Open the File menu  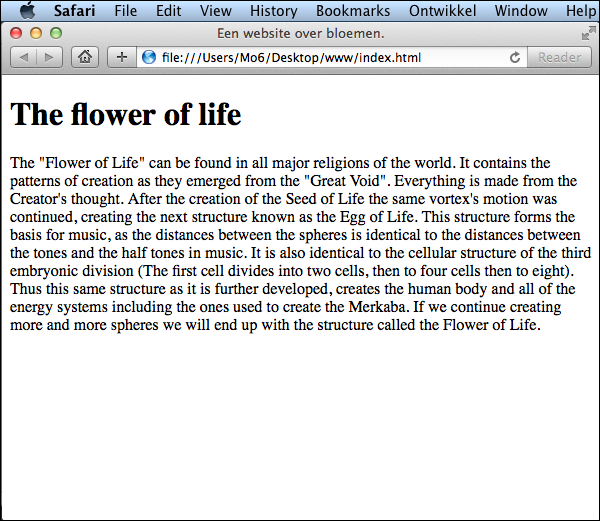pyautogui.click(x=126, y=11)
